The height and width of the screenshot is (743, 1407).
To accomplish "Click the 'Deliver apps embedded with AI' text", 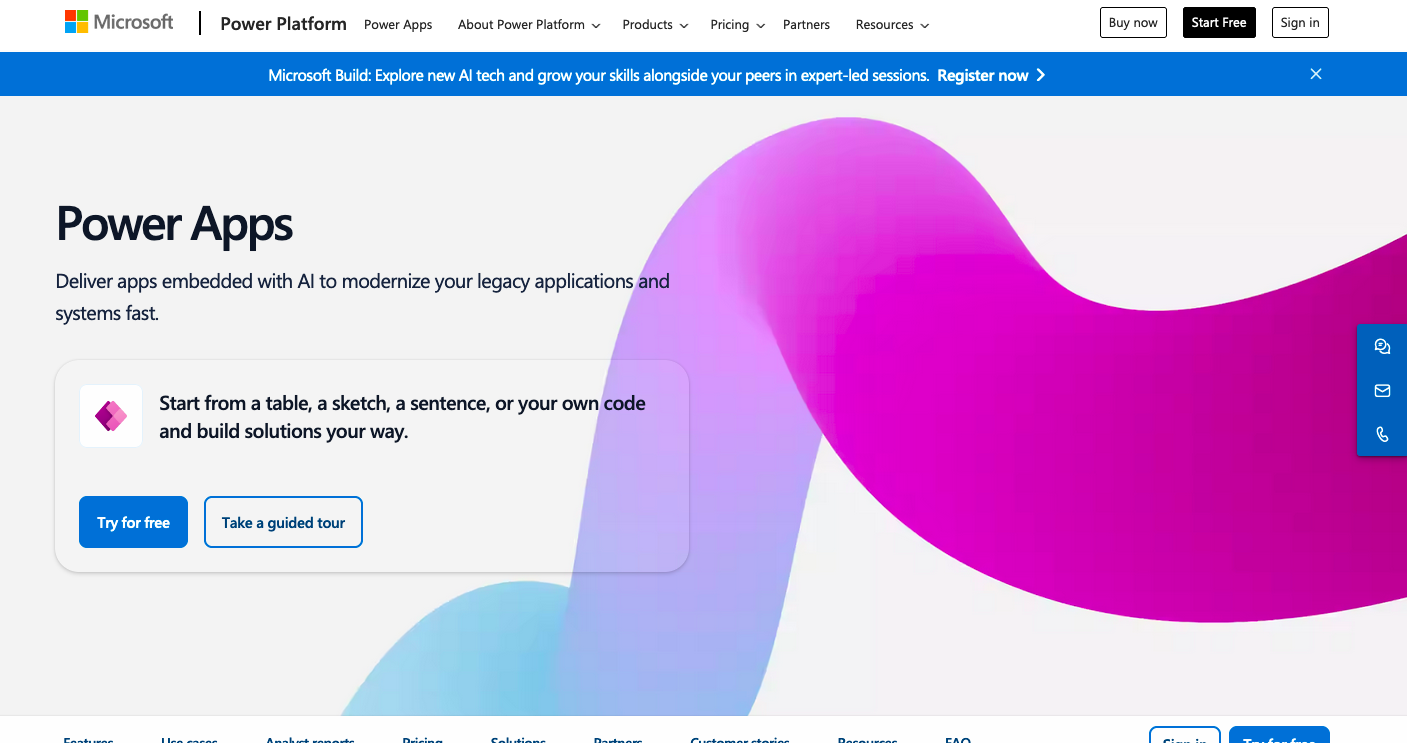I will [x=363, y=297].
